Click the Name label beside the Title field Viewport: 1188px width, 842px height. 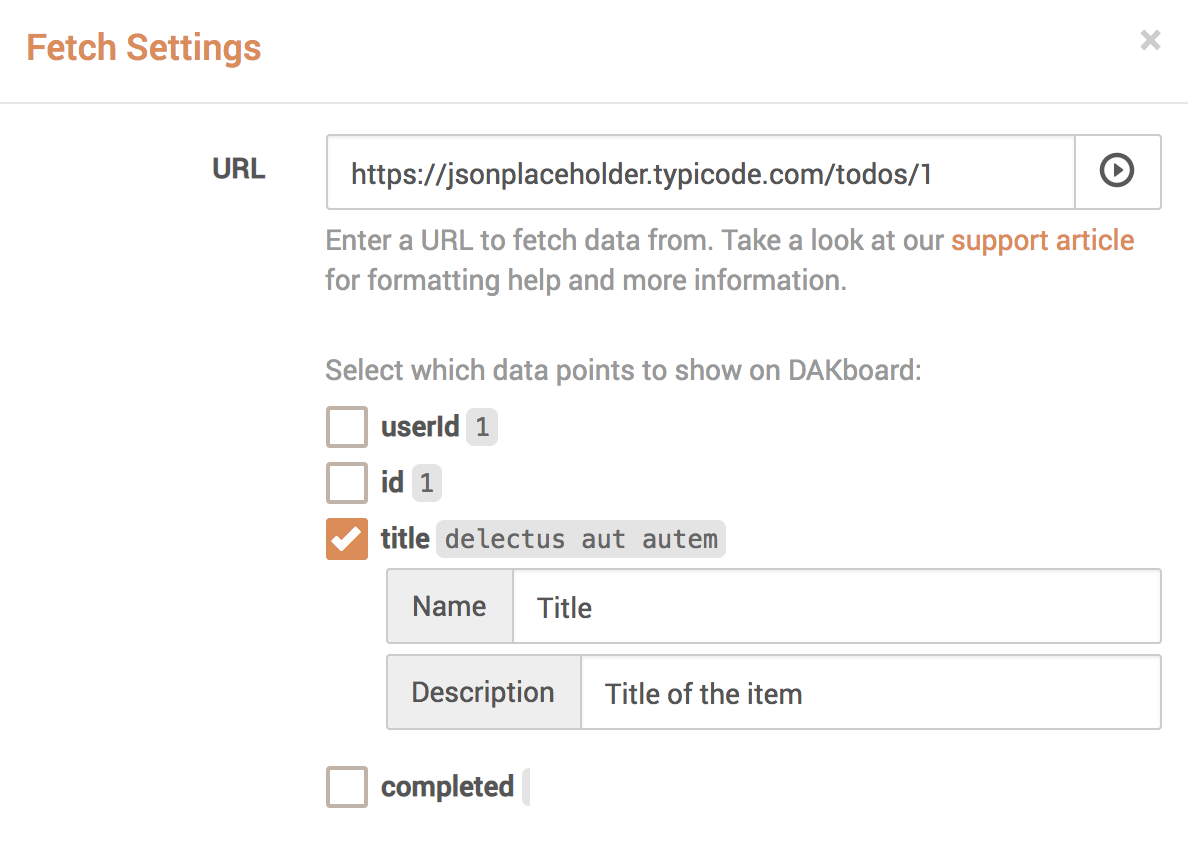click(x=449, y=606)
